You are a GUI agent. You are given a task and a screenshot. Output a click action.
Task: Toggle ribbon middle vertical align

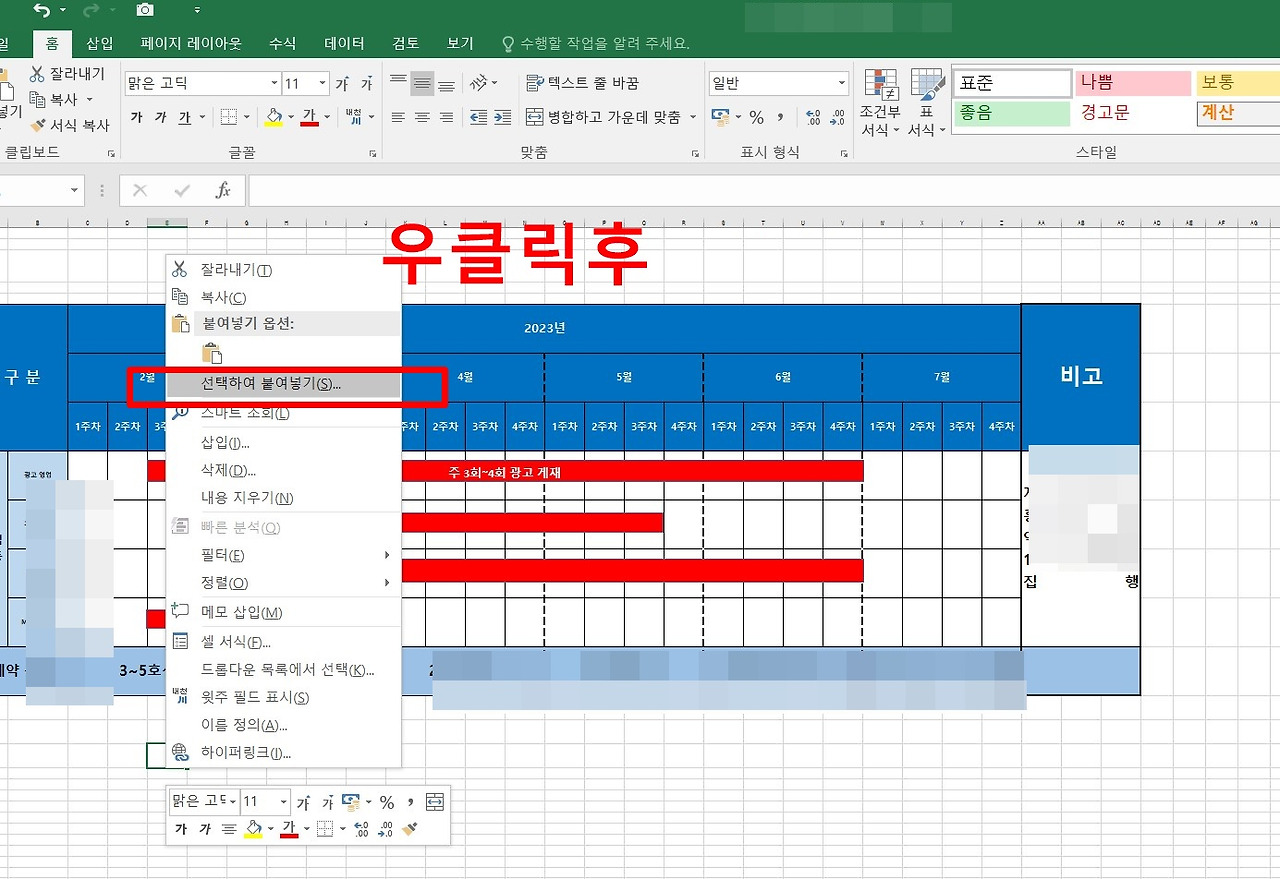(x=422, y=83)
